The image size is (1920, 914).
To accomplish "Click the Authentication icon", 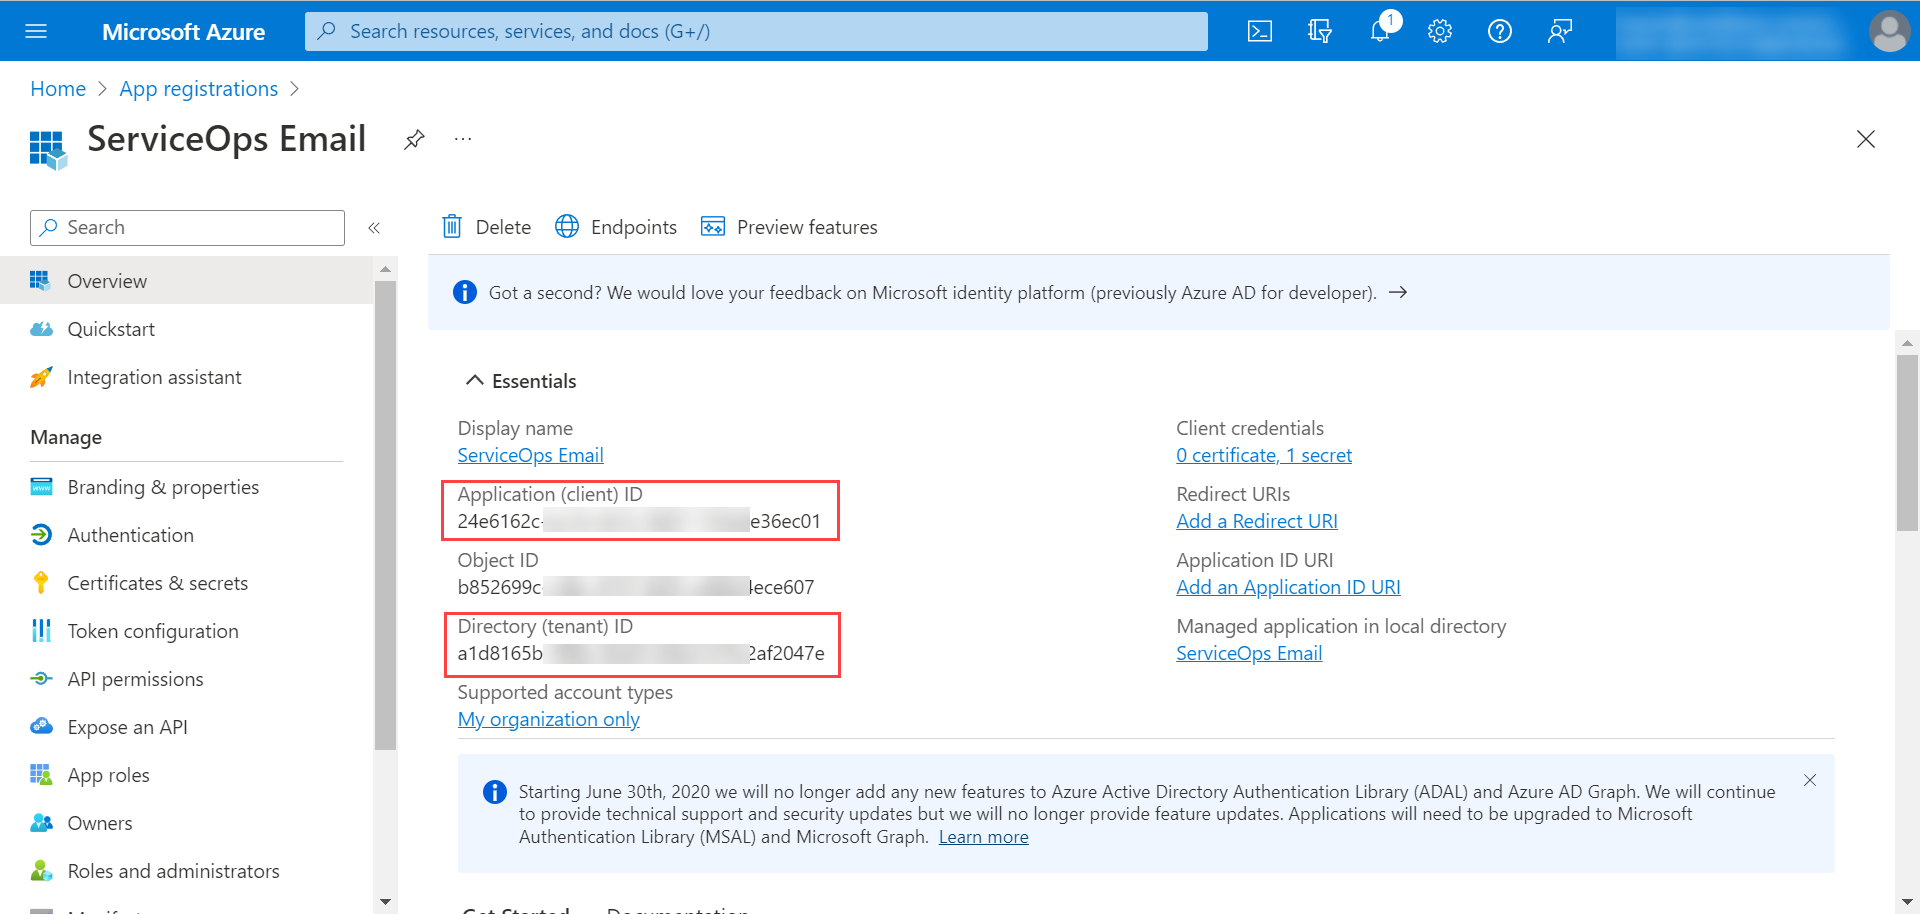I will pos(41,535).
